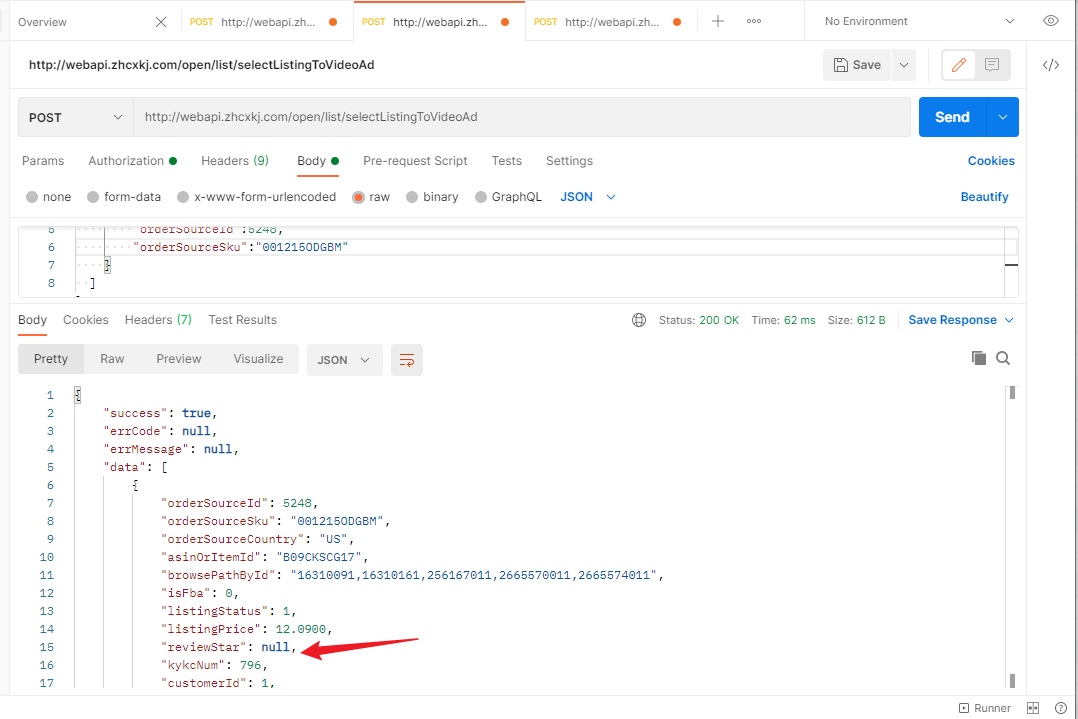Click the blue Send button

coord(952,118)
